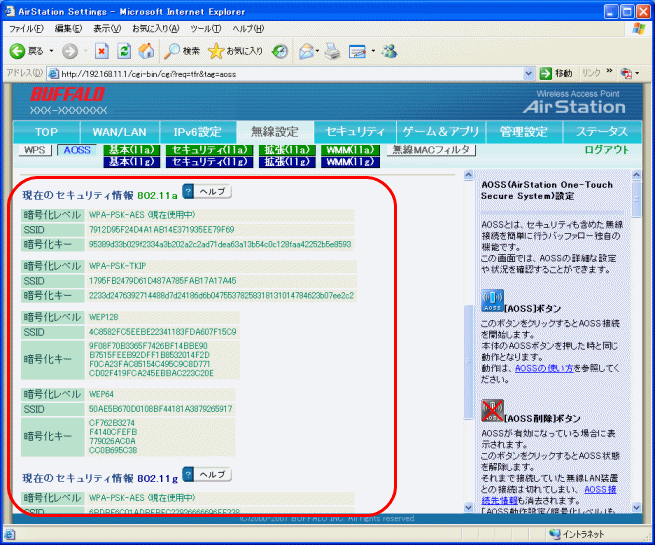
Task: Open the ヘルプ(H) menu
Action: point(248,28)
